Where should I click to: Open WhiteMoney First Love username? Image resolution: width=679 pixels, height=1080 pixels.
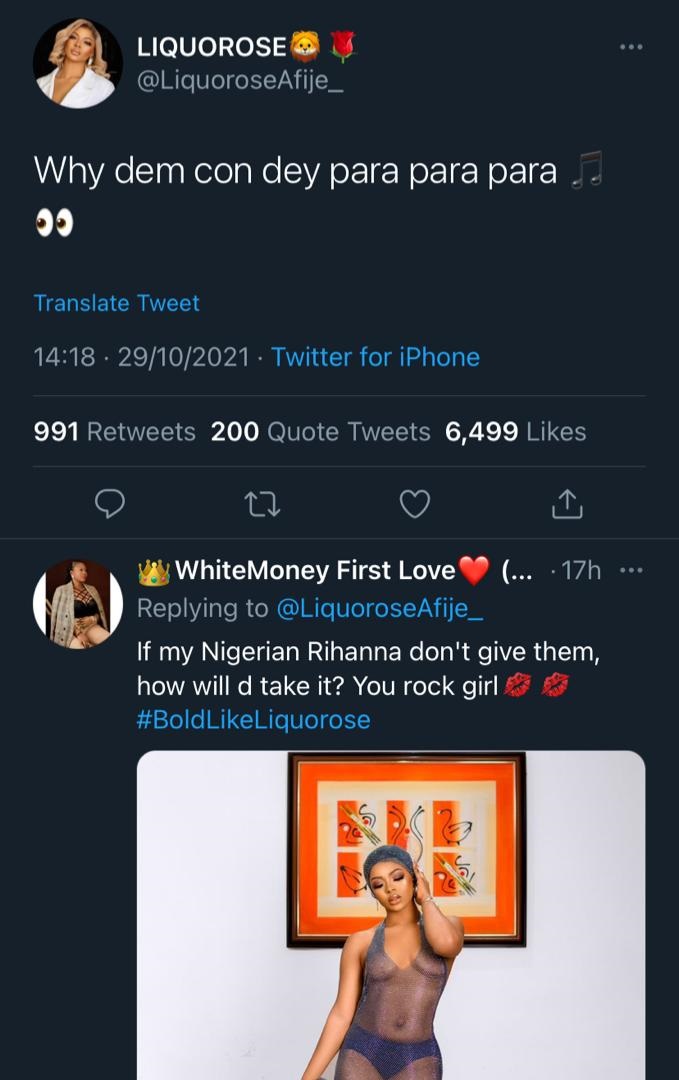[315, 571]
